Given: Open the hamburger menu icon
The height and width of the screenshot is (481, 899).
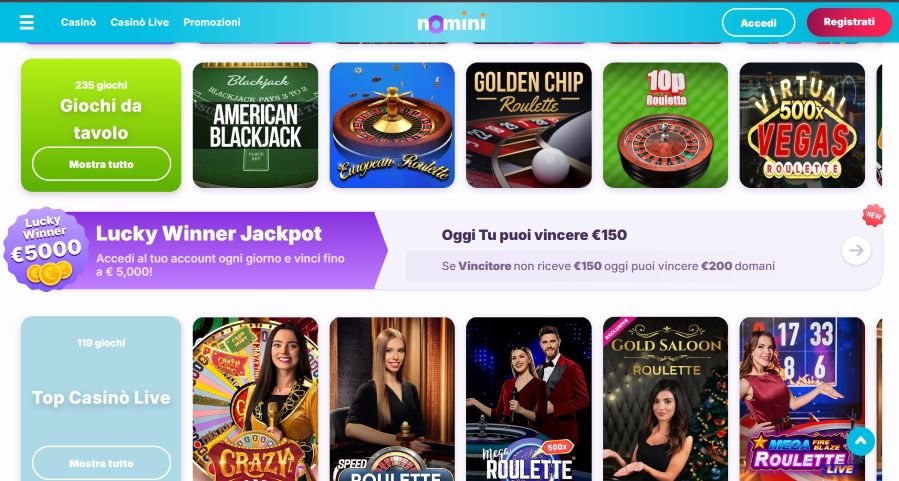Looking at the screenshot, I should click(26, 22).
